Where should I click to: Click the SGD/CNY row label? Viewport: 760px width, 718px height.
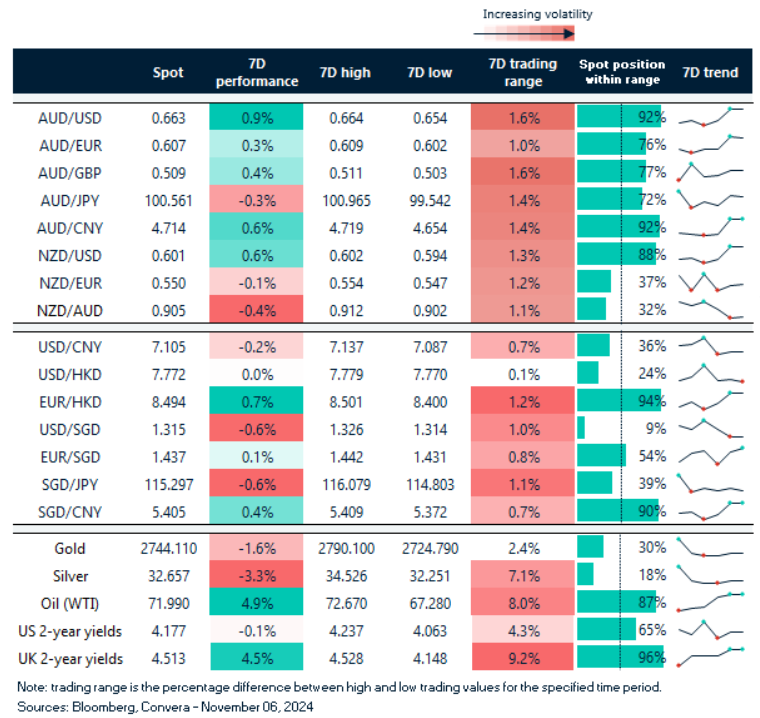coord(70,512)
